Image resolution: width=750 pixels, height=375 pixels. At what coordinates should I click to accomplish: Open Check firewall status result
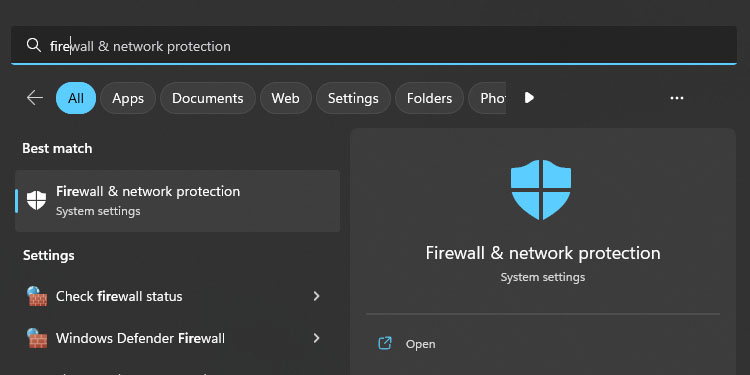[x=177, y=296]
